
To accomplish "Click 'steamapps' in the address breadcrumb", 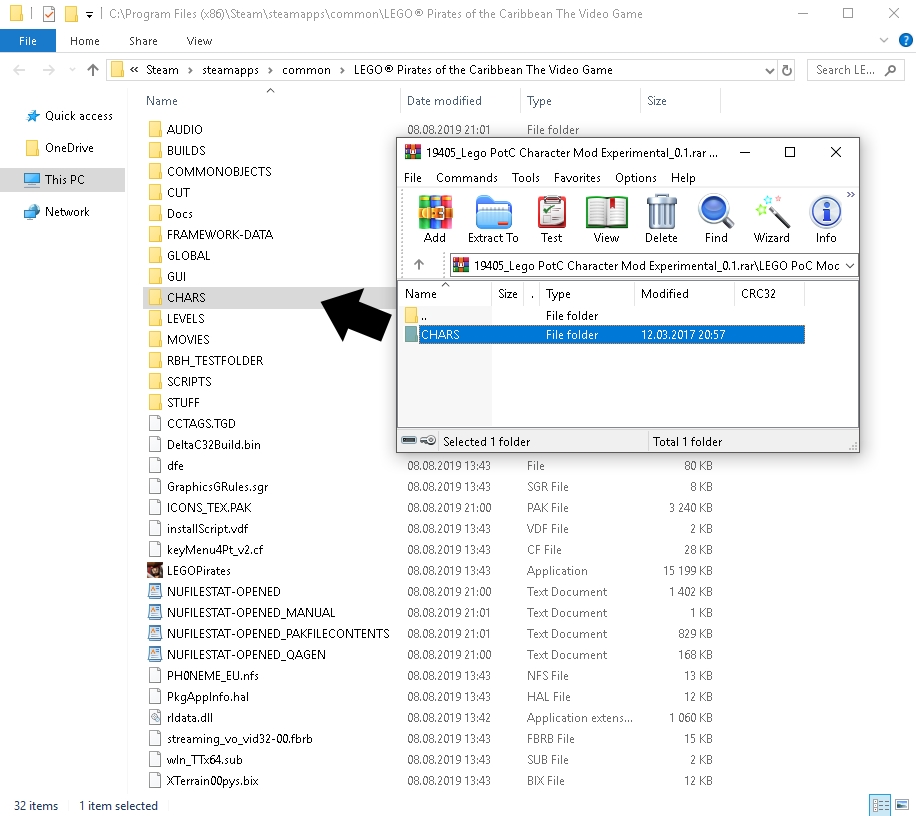I will coord(230,70).
